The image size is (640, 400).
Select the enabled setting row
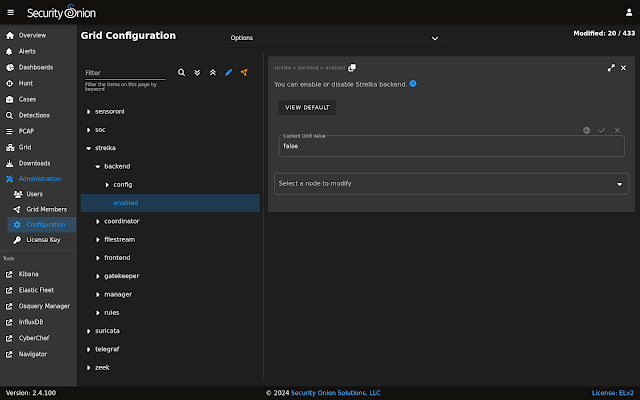[x=170, y=203]
